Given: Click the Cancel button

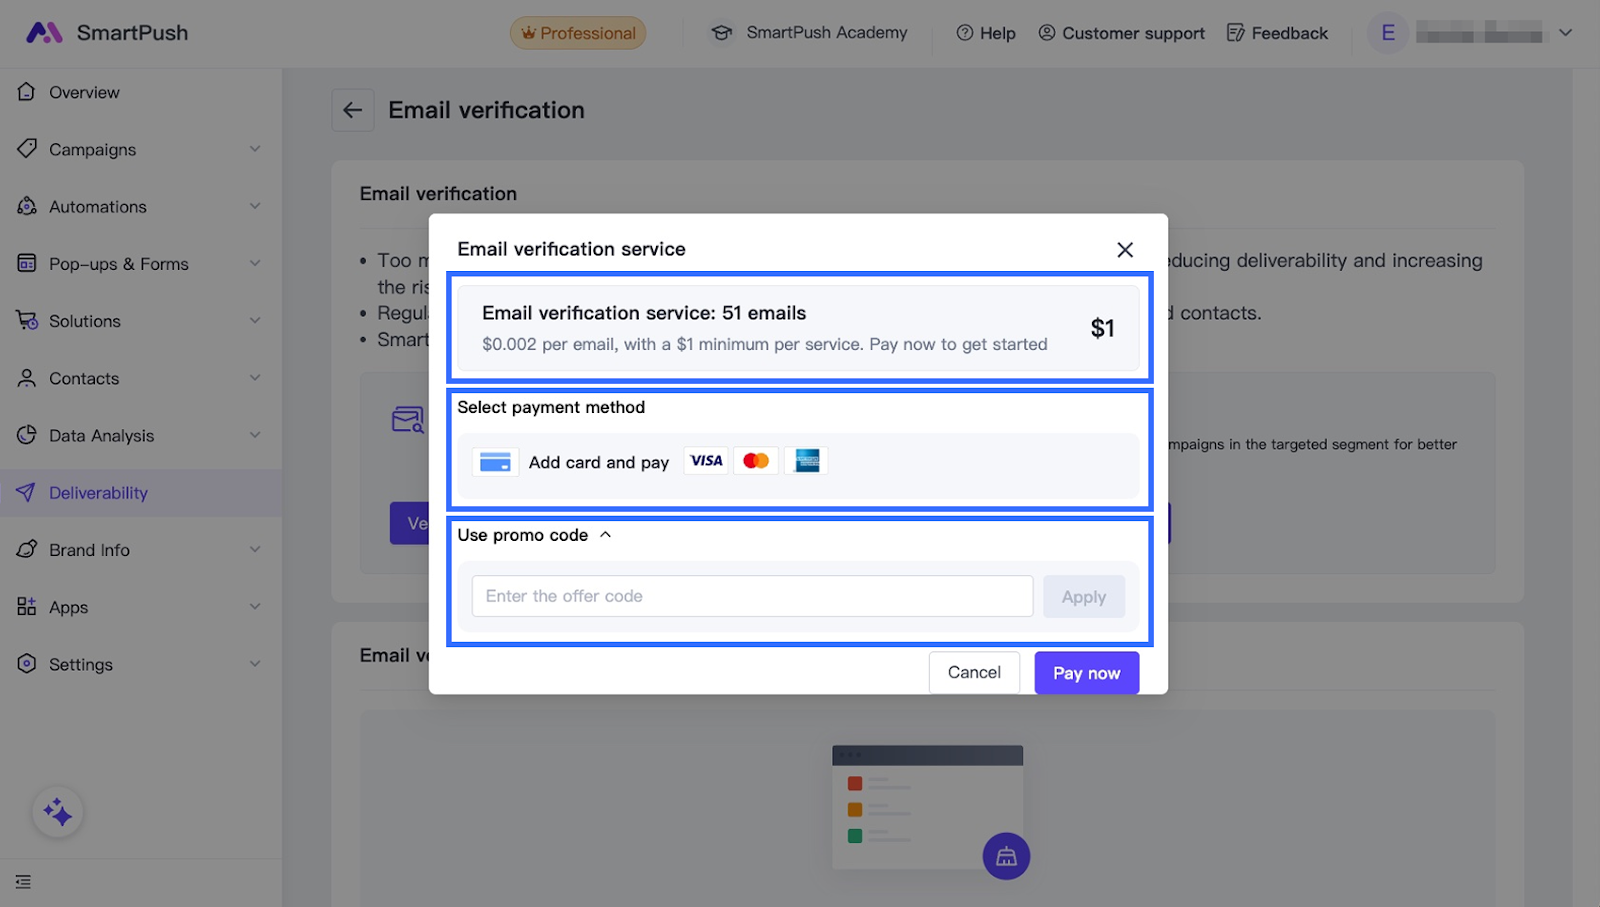Looking at the screenshot, I should click(974, 673).
